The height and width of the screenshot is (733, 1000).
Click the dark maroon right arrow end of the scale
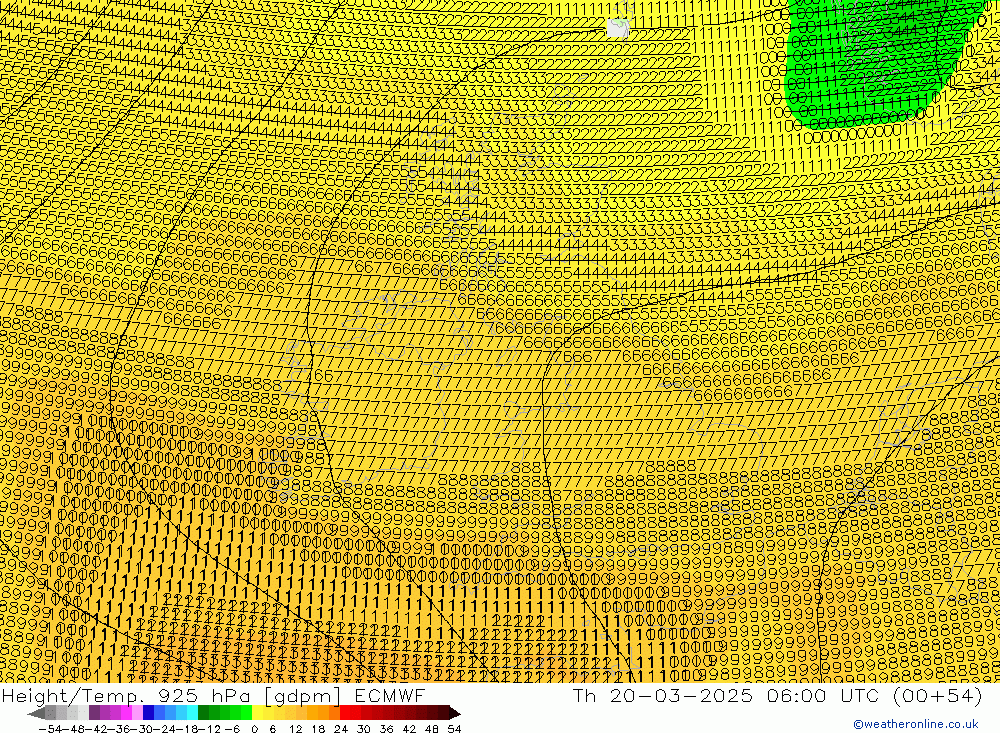(x=455, y=713)
